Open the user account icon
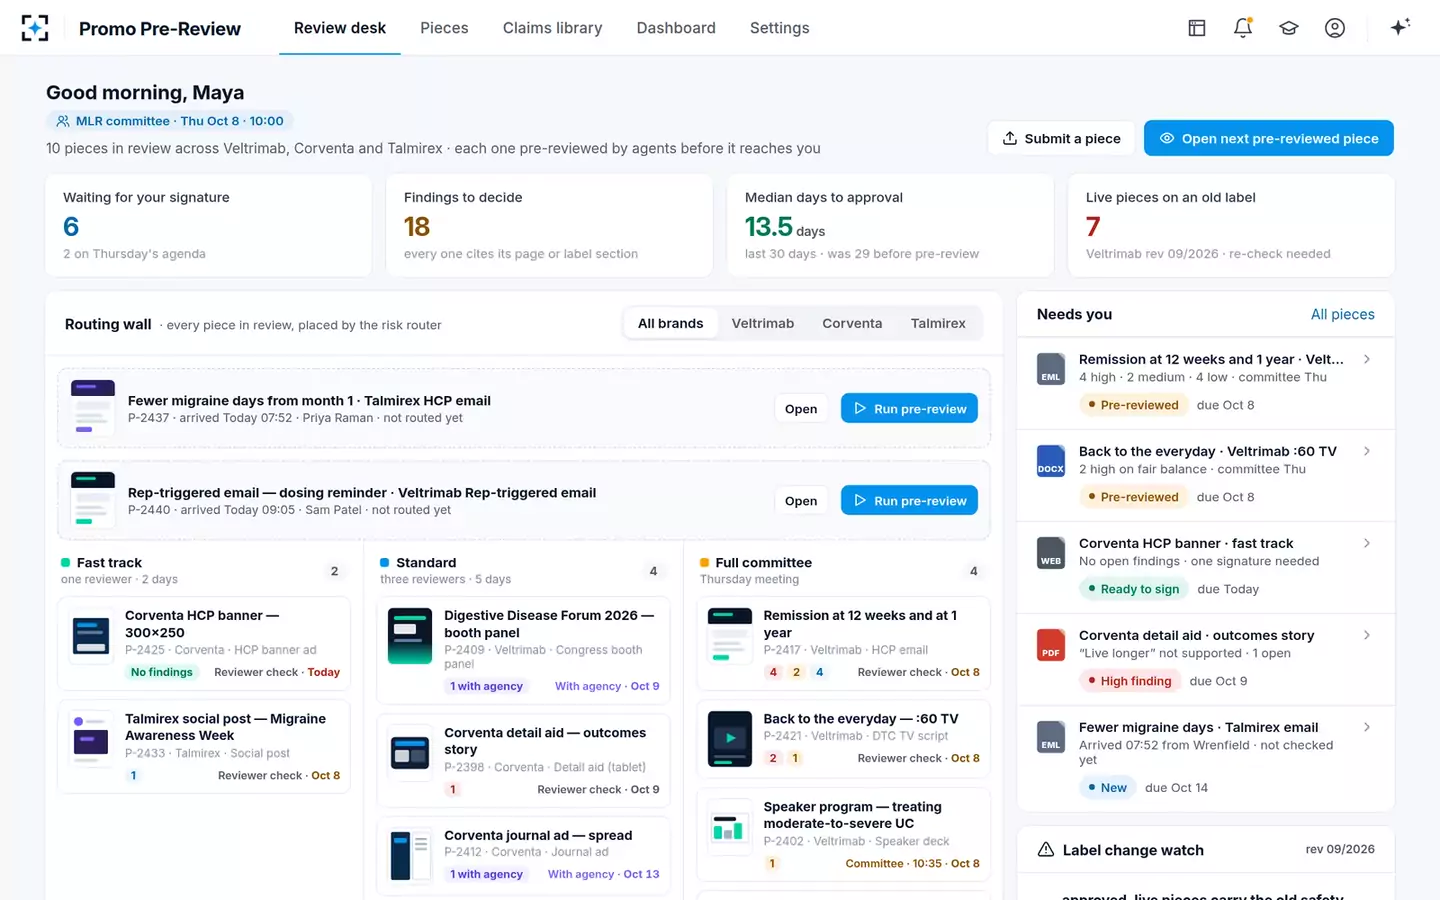 pyautogui.click(x=1335, y=28)
